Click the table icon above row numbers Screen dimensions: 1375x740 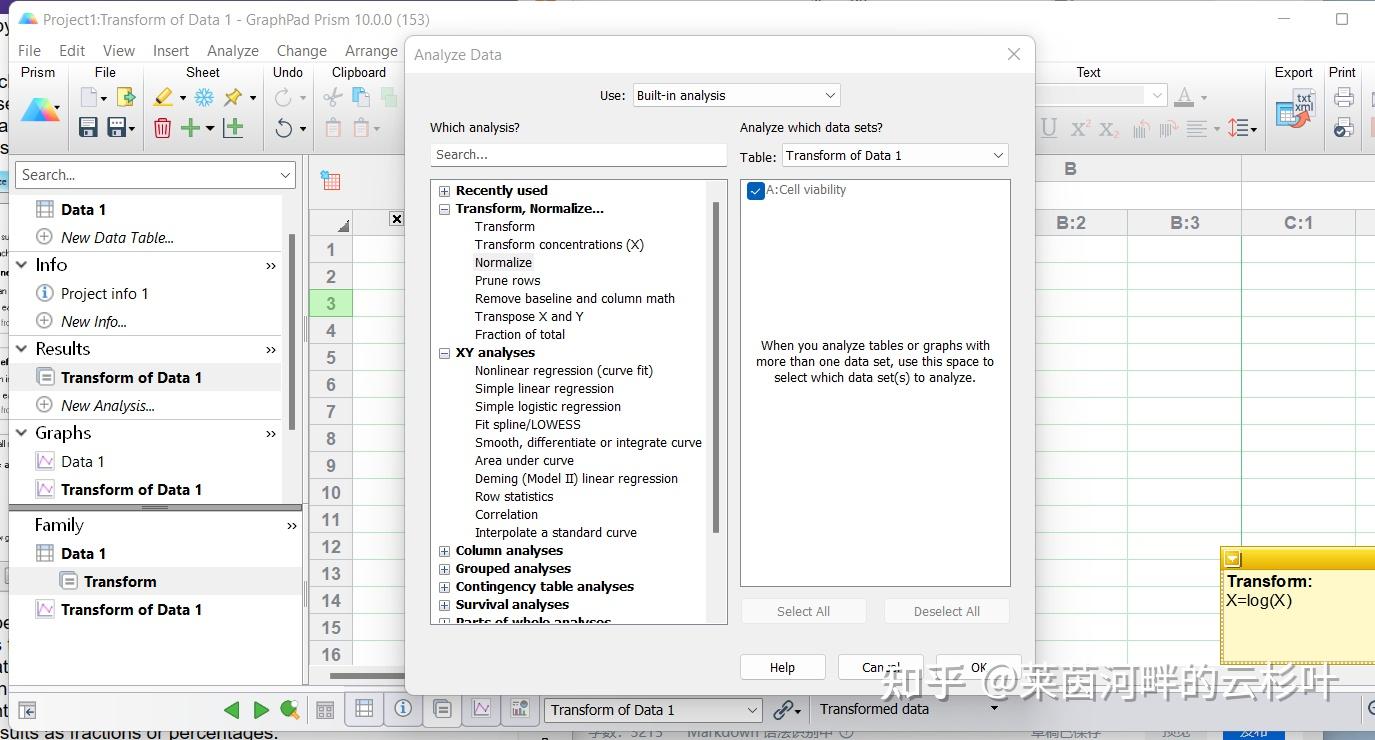coord(330,180)
